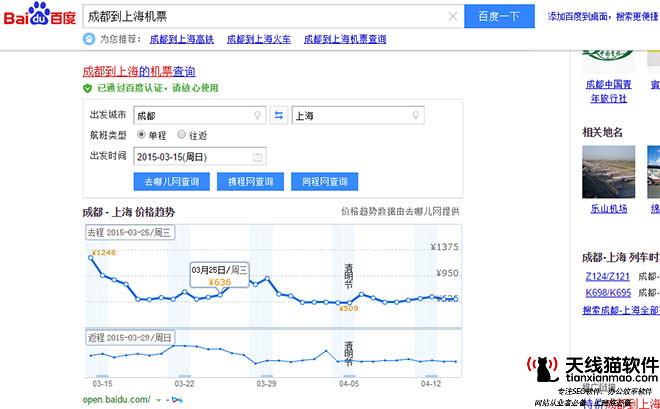Click 搜索成都-上海全部 trains link
Viewport: 660px width, 409px height.
[621, 311]
